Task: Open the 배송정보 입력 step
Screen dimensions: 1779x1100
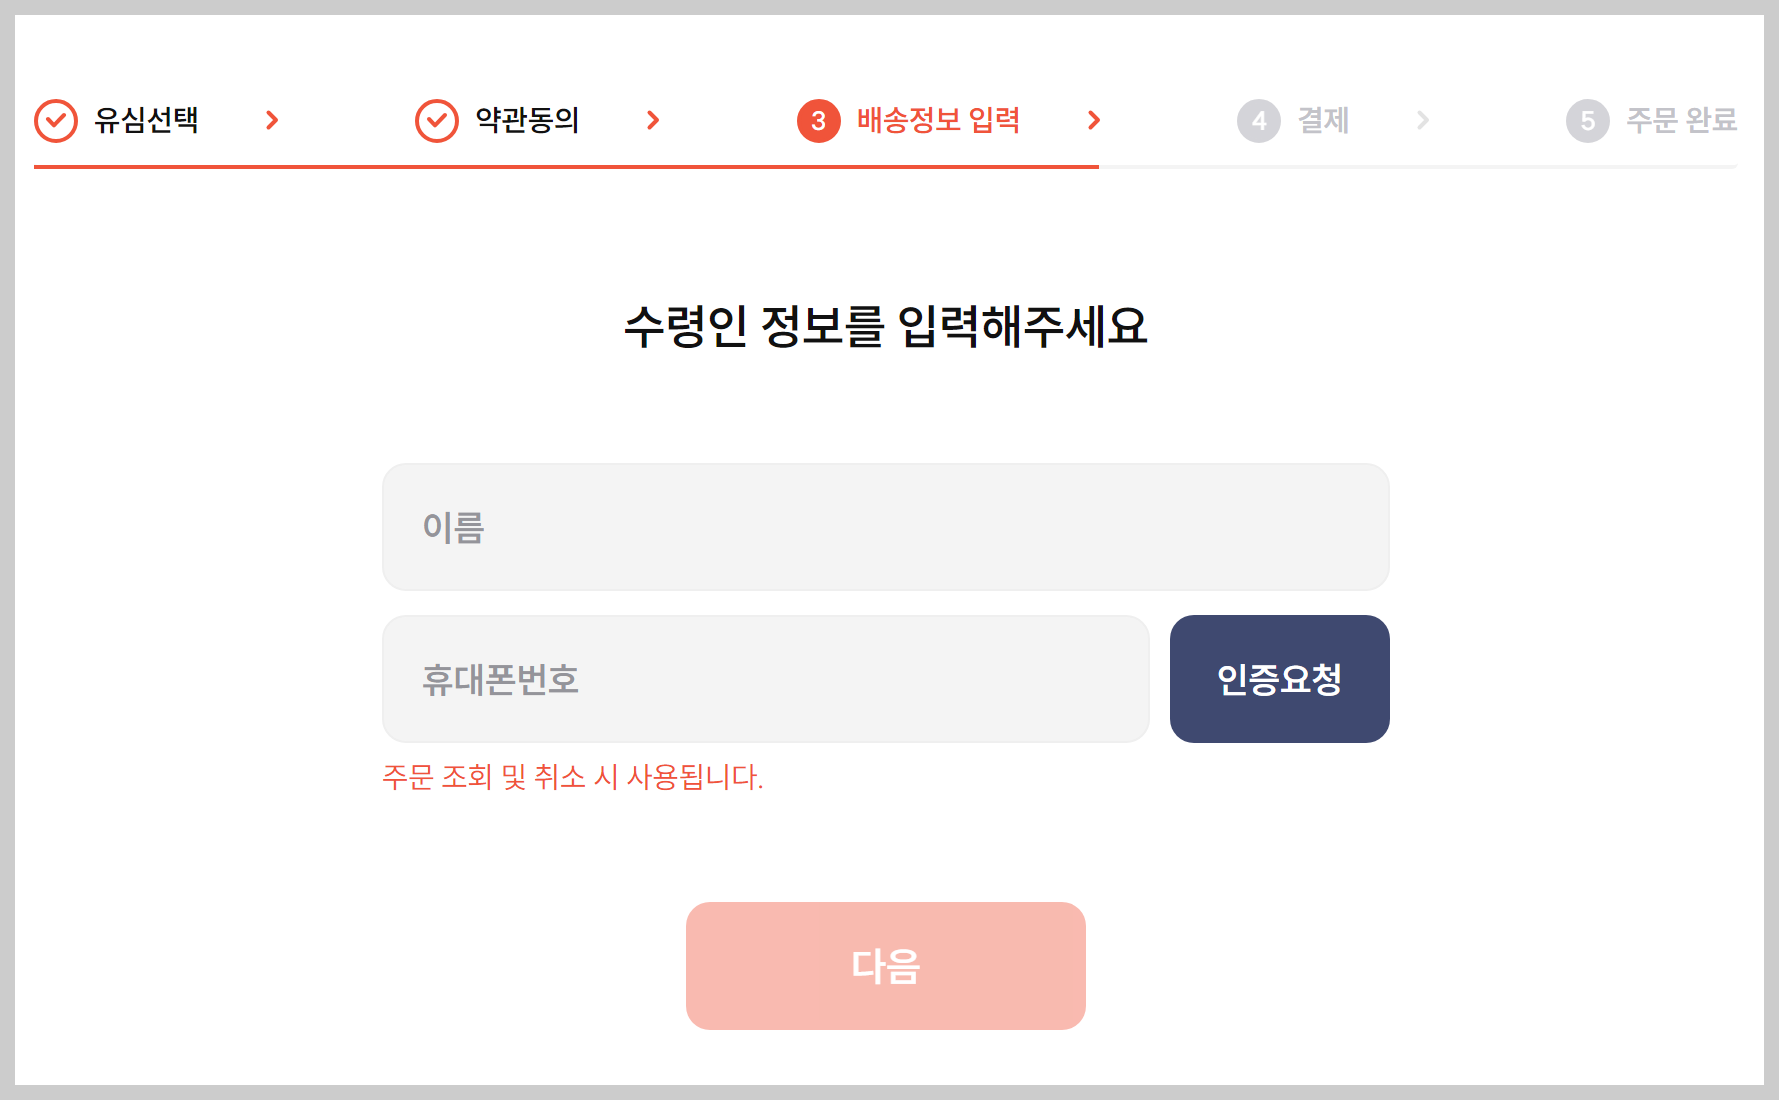Action: [x=938, y=120]
